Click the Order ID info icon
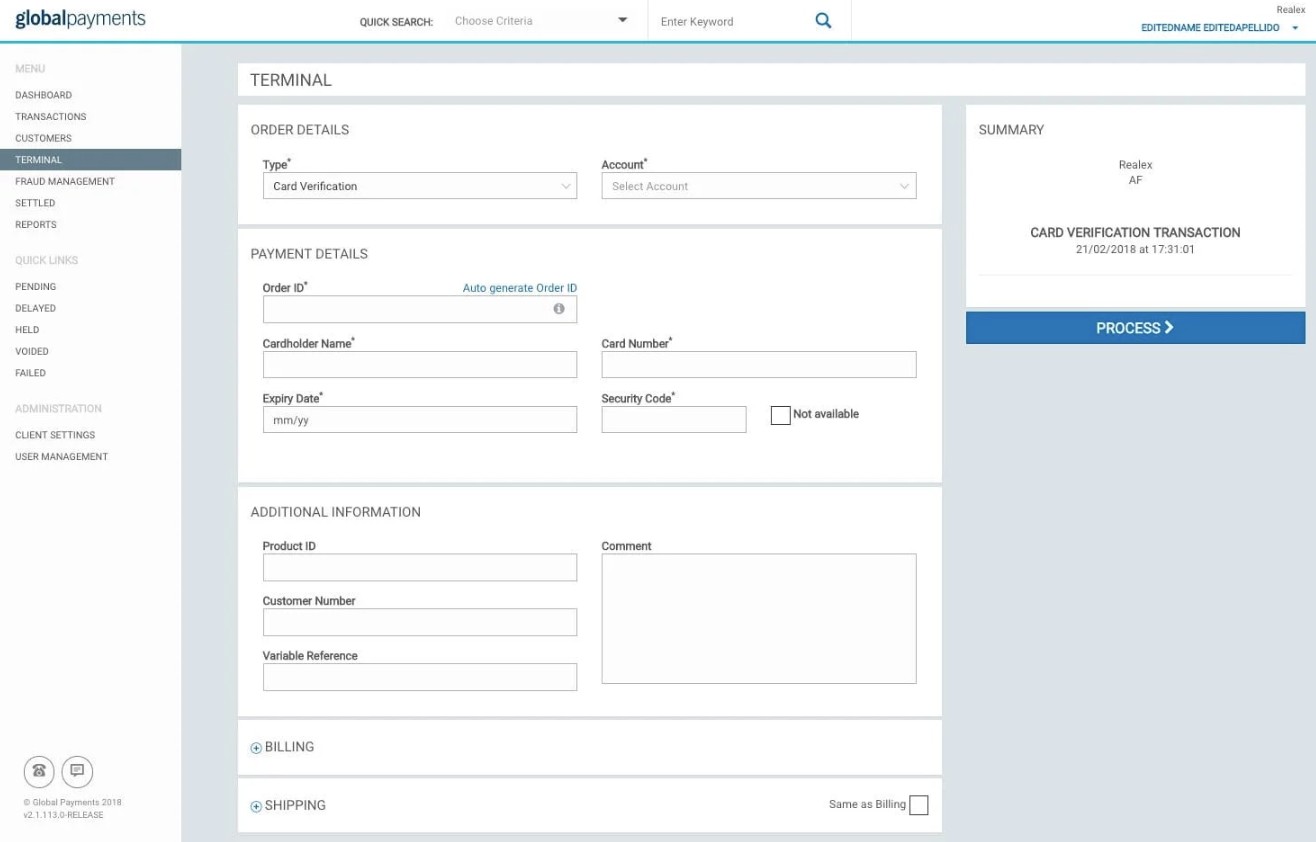 click(559, 309)
